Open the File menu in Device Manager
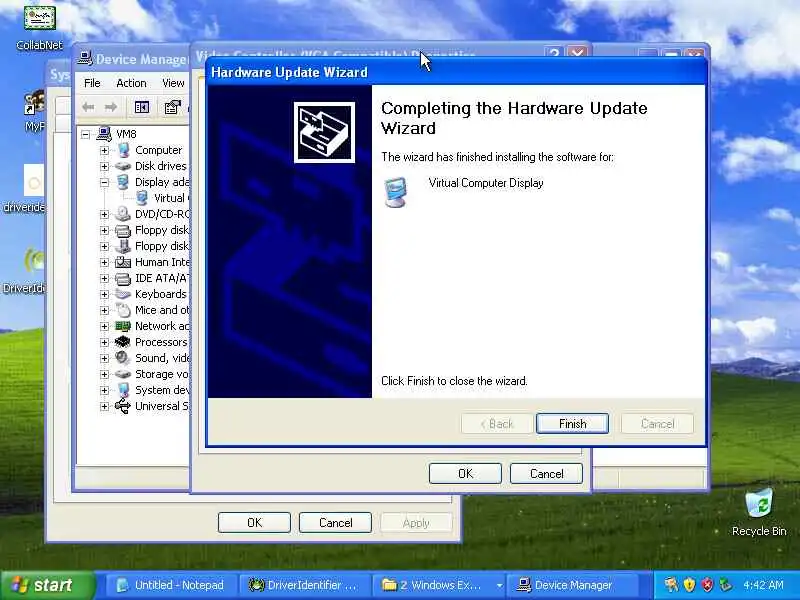The height and width of the screenshot is (600, 800). click(x=92, y=83)
